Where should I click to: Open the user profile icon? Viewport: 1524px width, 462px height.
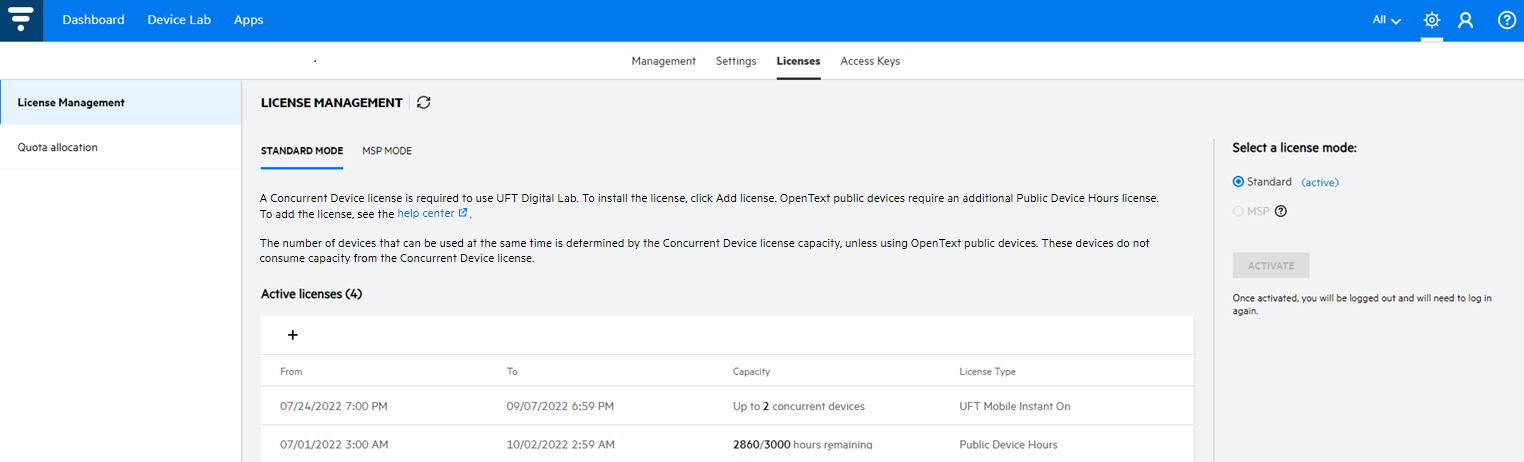[x=1466, y=20]
